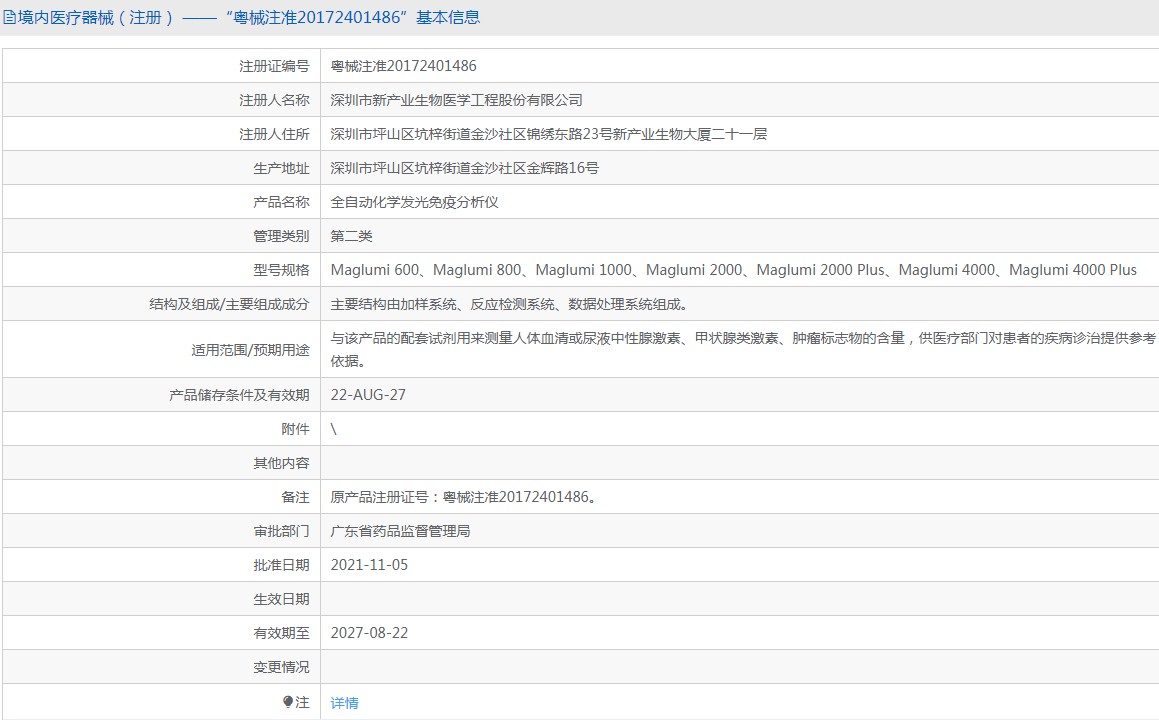Screen dimensions: 1159x720
Task: Select the remark 原产品注册证号
Action: (x=463, y=497)
